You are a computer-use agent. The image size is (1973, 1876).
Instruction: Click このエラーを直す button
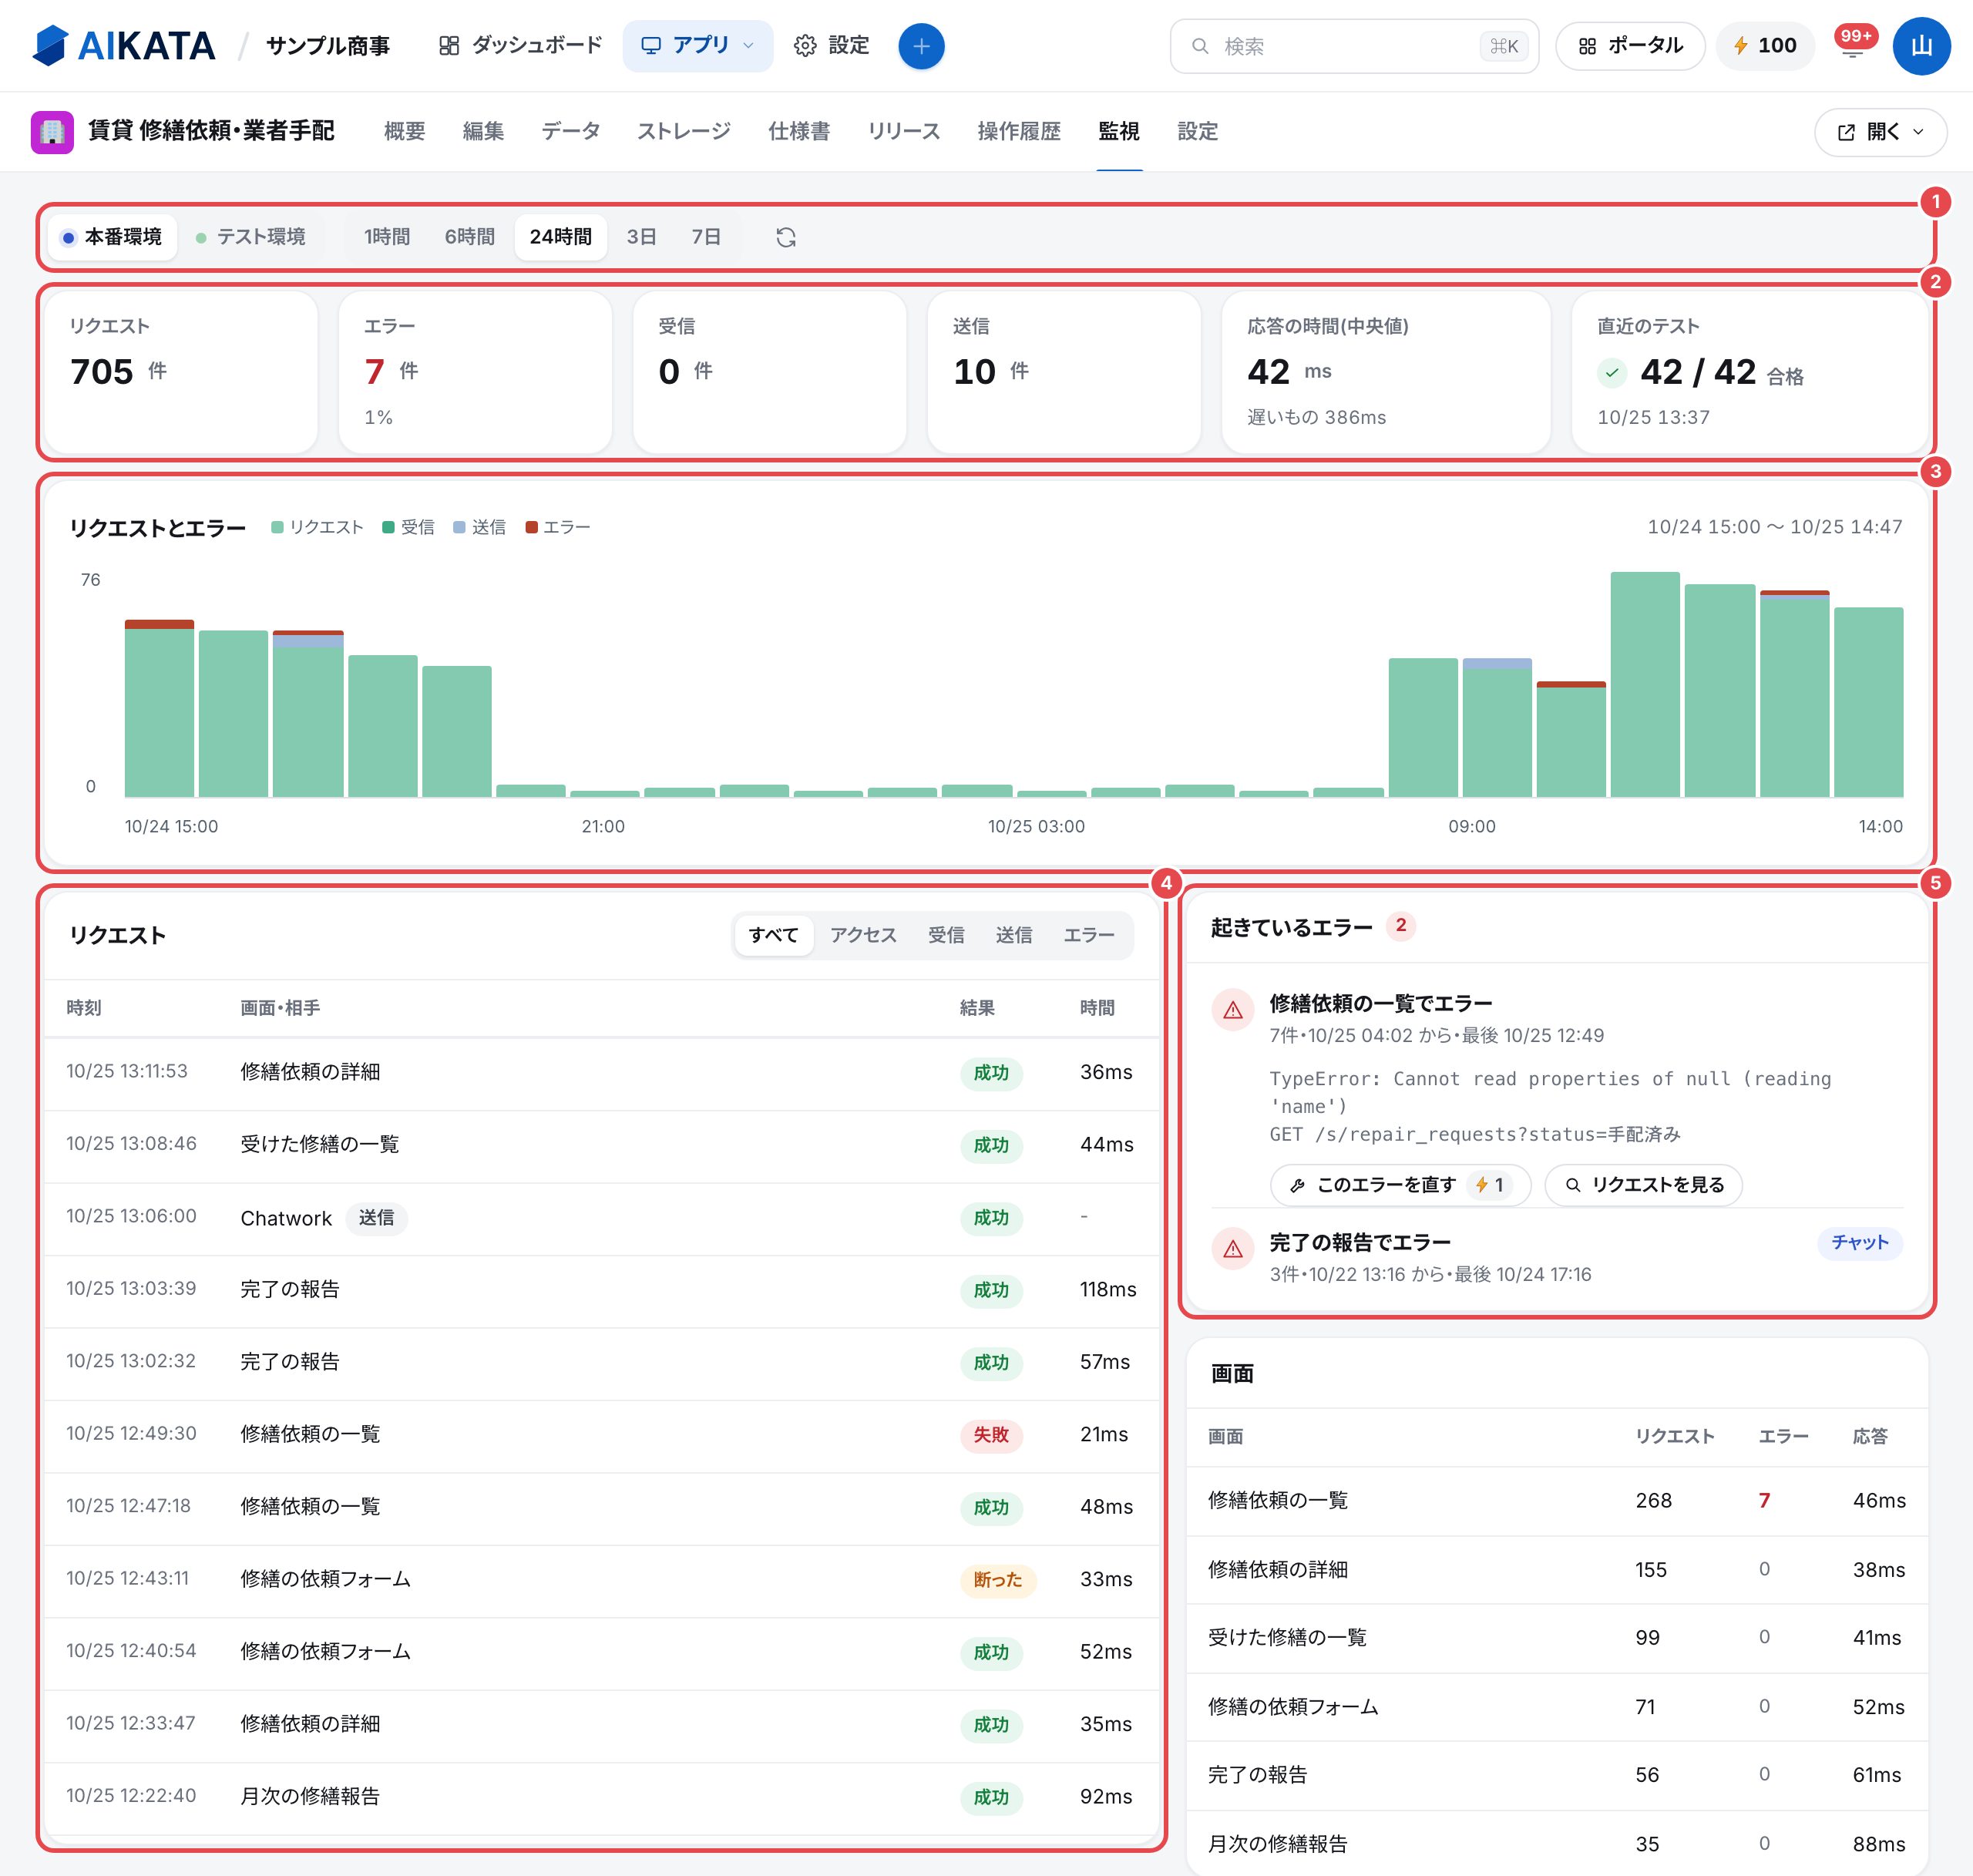tap(1399, 1185)
